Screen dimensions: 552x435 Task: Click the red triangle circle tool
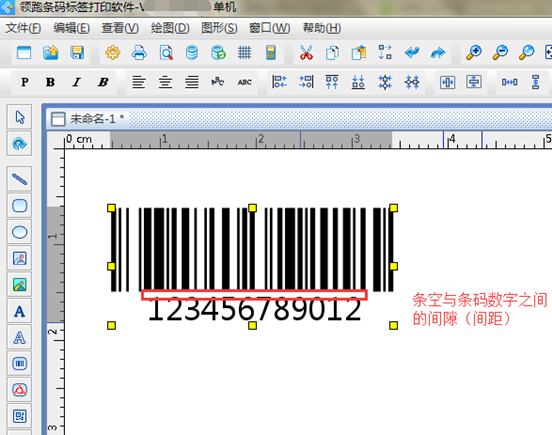19,390
